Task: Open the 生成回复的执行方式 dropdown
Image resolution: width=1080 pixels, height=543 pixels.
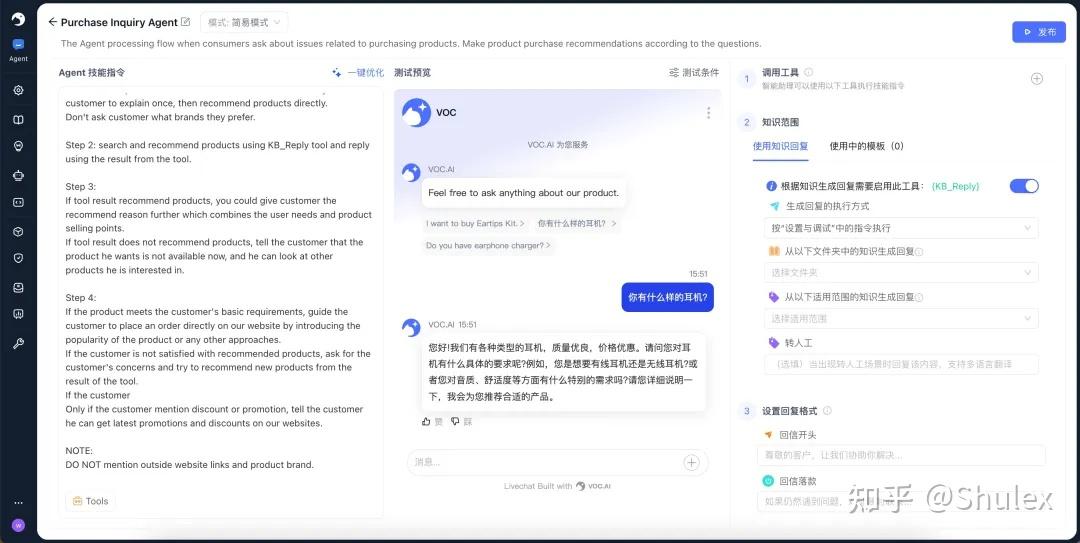Action: tap(901, 228)
